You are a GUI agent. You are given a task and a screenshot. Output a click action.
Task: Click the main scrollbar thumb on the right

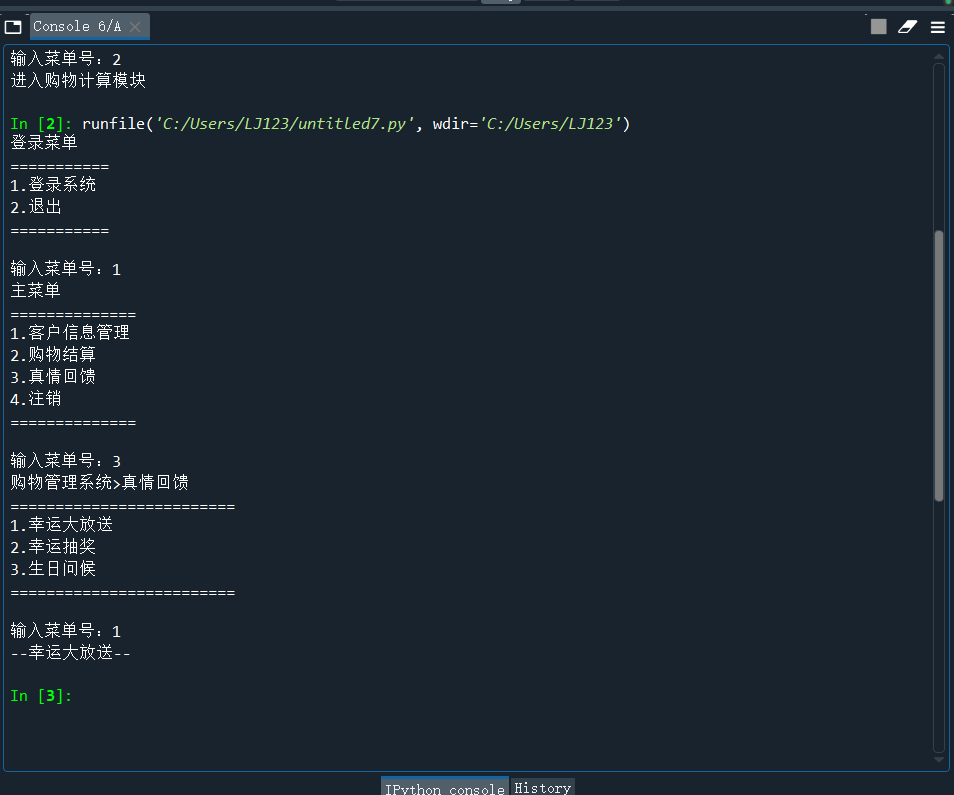(940, 365)
